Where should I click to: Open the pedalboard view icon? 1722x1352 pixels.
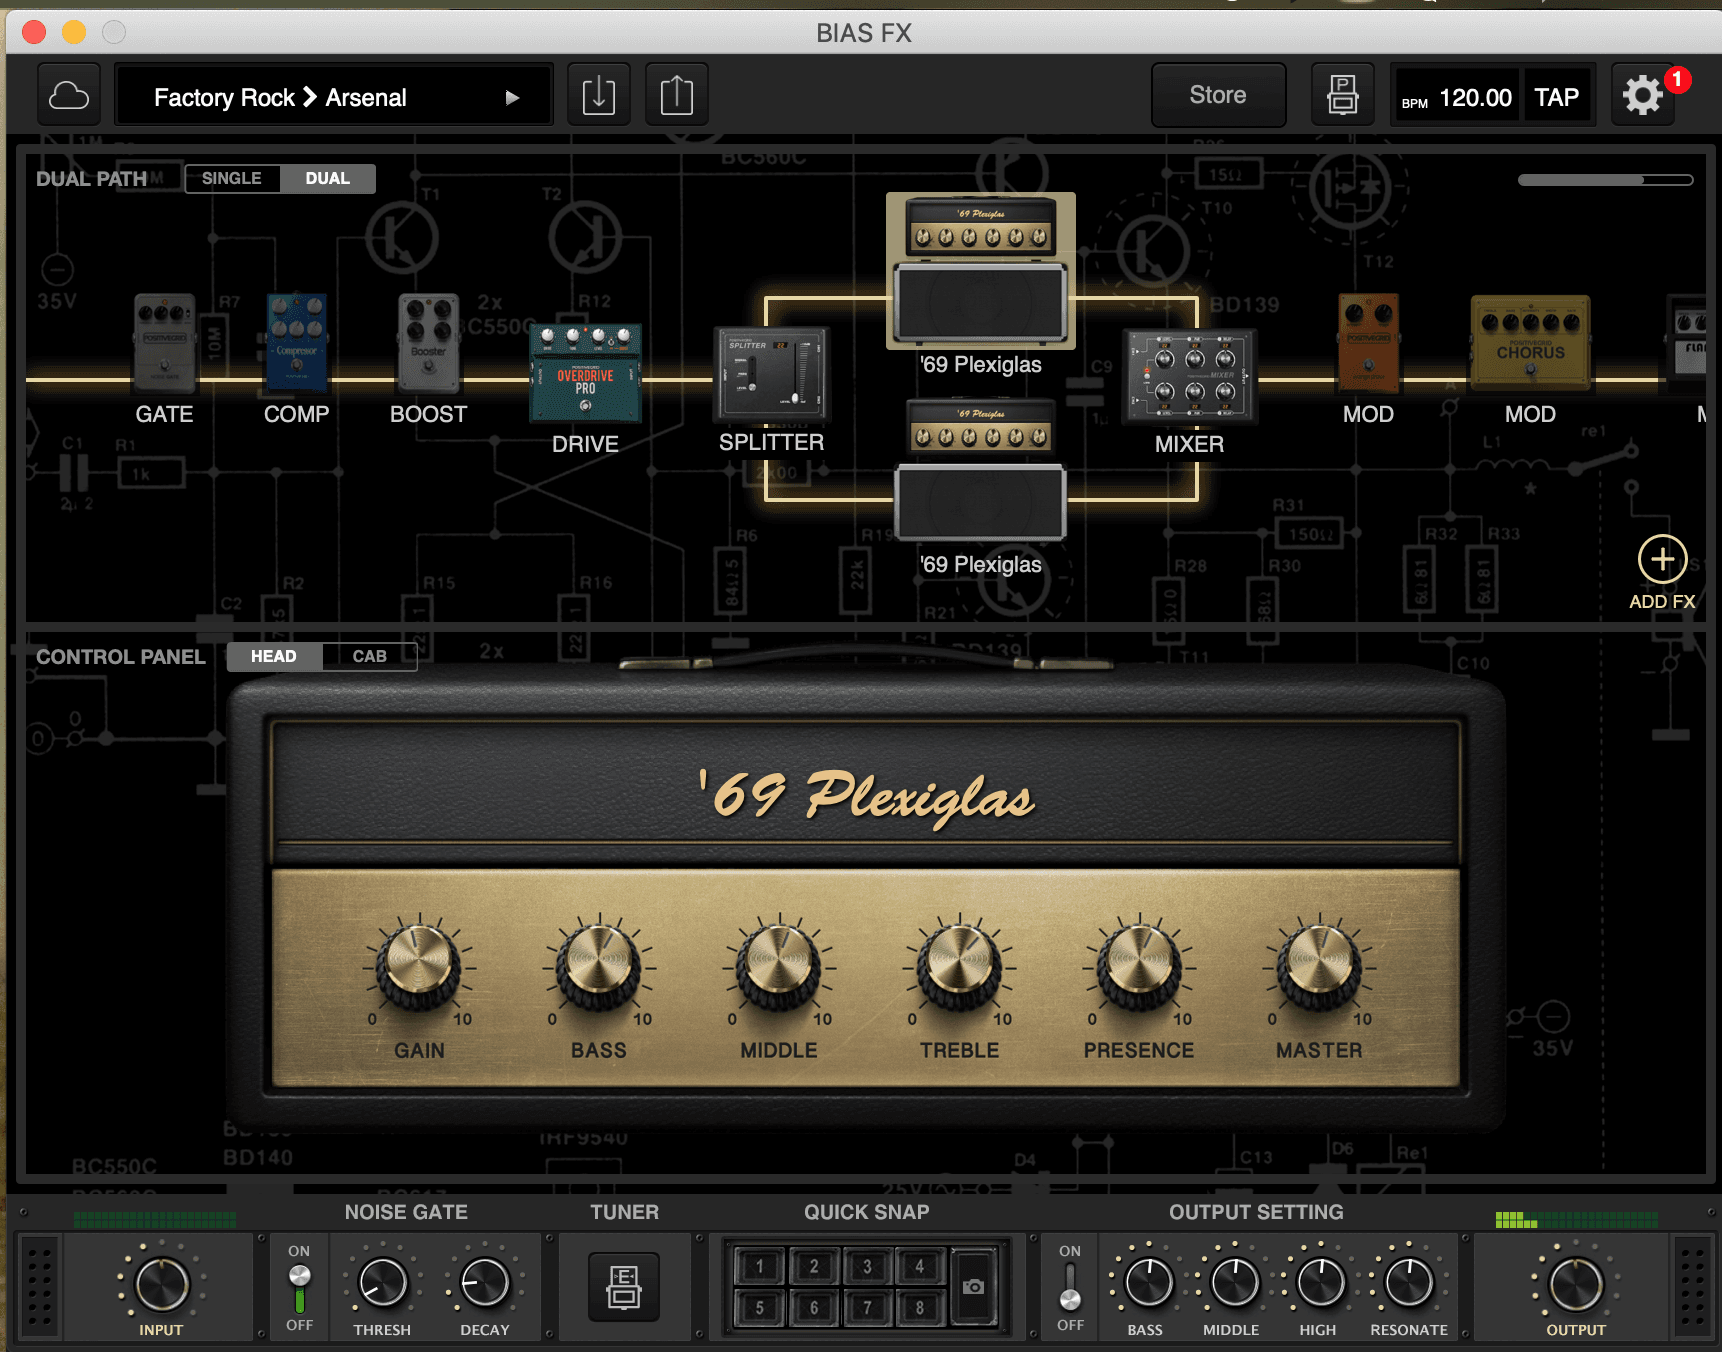tap(1342, 96)
